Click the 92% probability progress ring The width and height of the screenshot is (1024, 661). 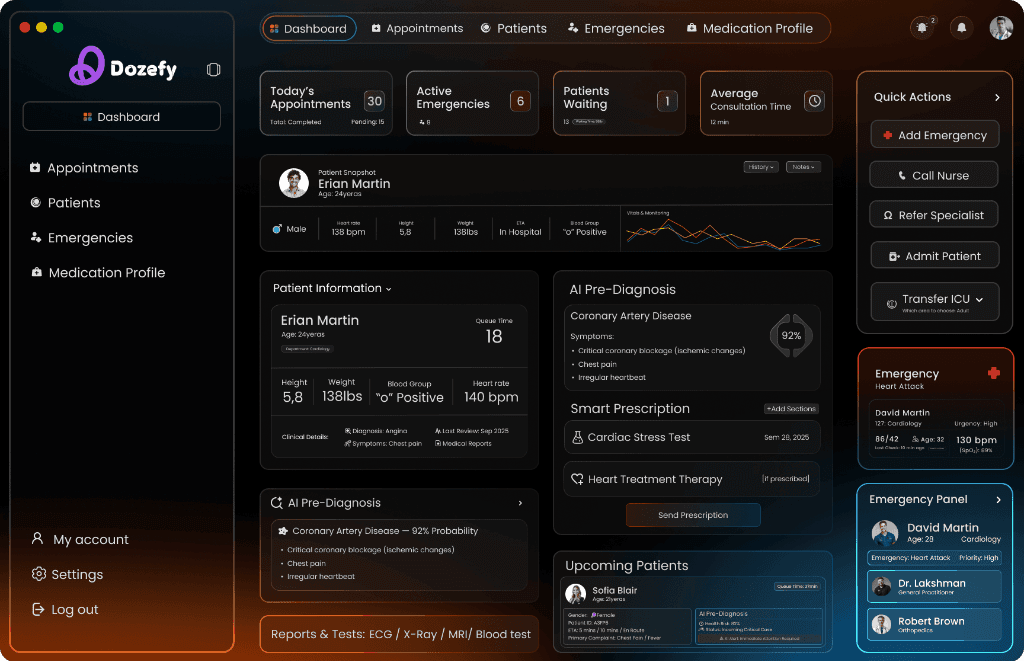click(x=791, y=336)
